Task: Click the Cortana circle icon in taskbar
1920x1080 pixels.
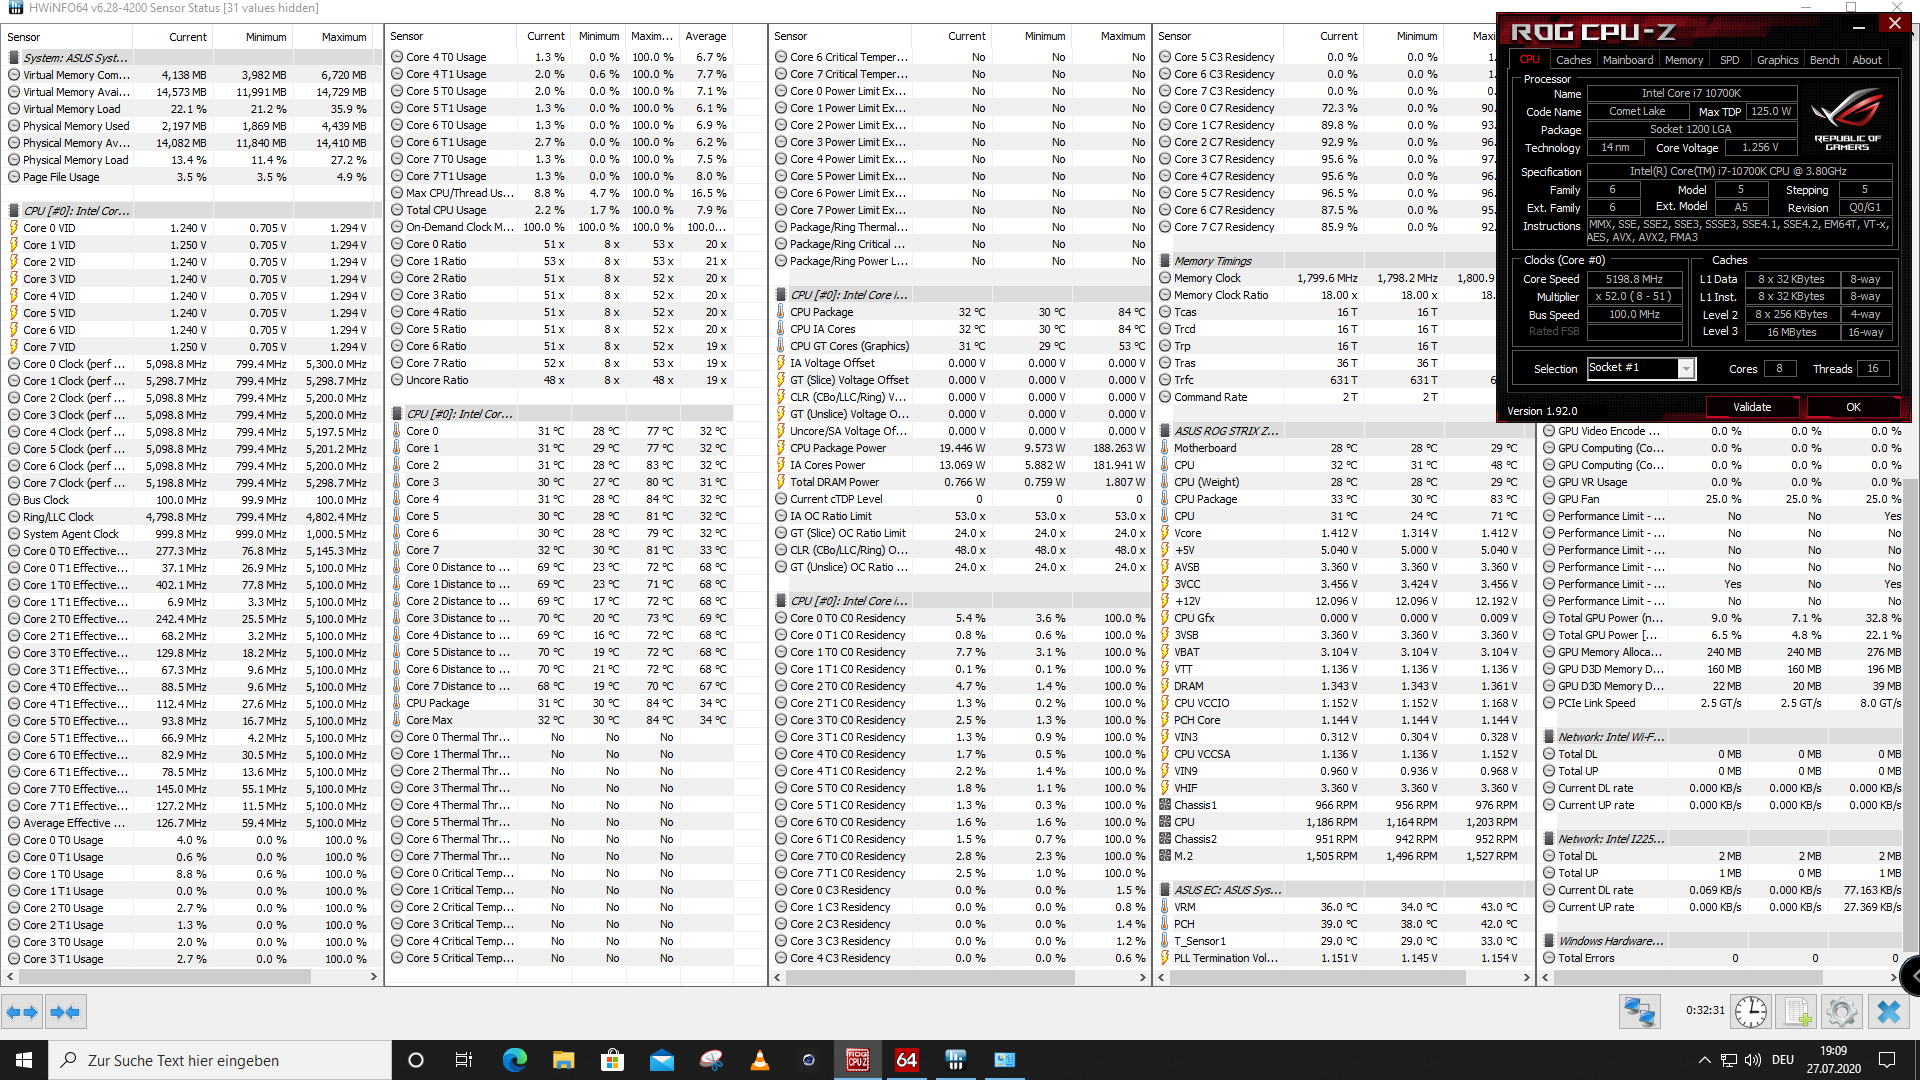Action: click(x=416, y=1060)
